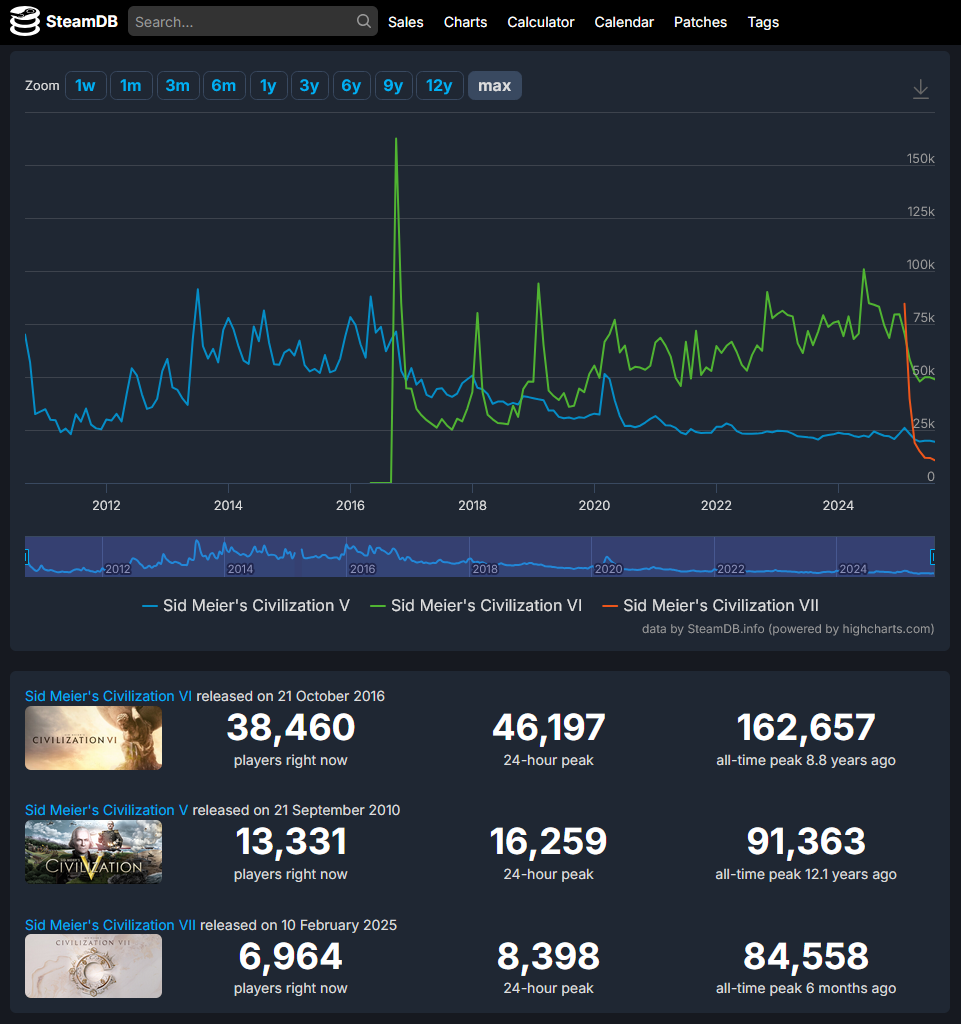Click "released on 21 October 2016" text
Image resolution: width=961 pixels, height=1024 pixels.
click(x=291, y=696)
